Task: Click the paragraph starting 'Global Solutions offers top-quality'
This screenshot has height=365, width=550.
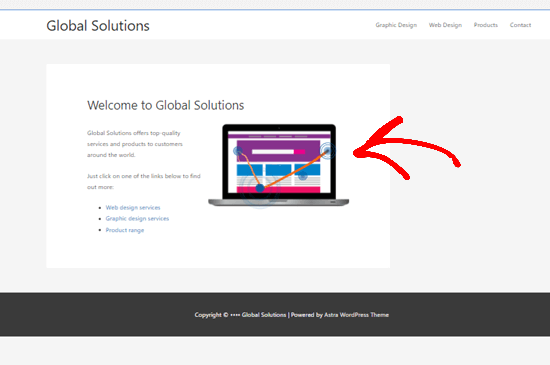Action: coord(135,144)
